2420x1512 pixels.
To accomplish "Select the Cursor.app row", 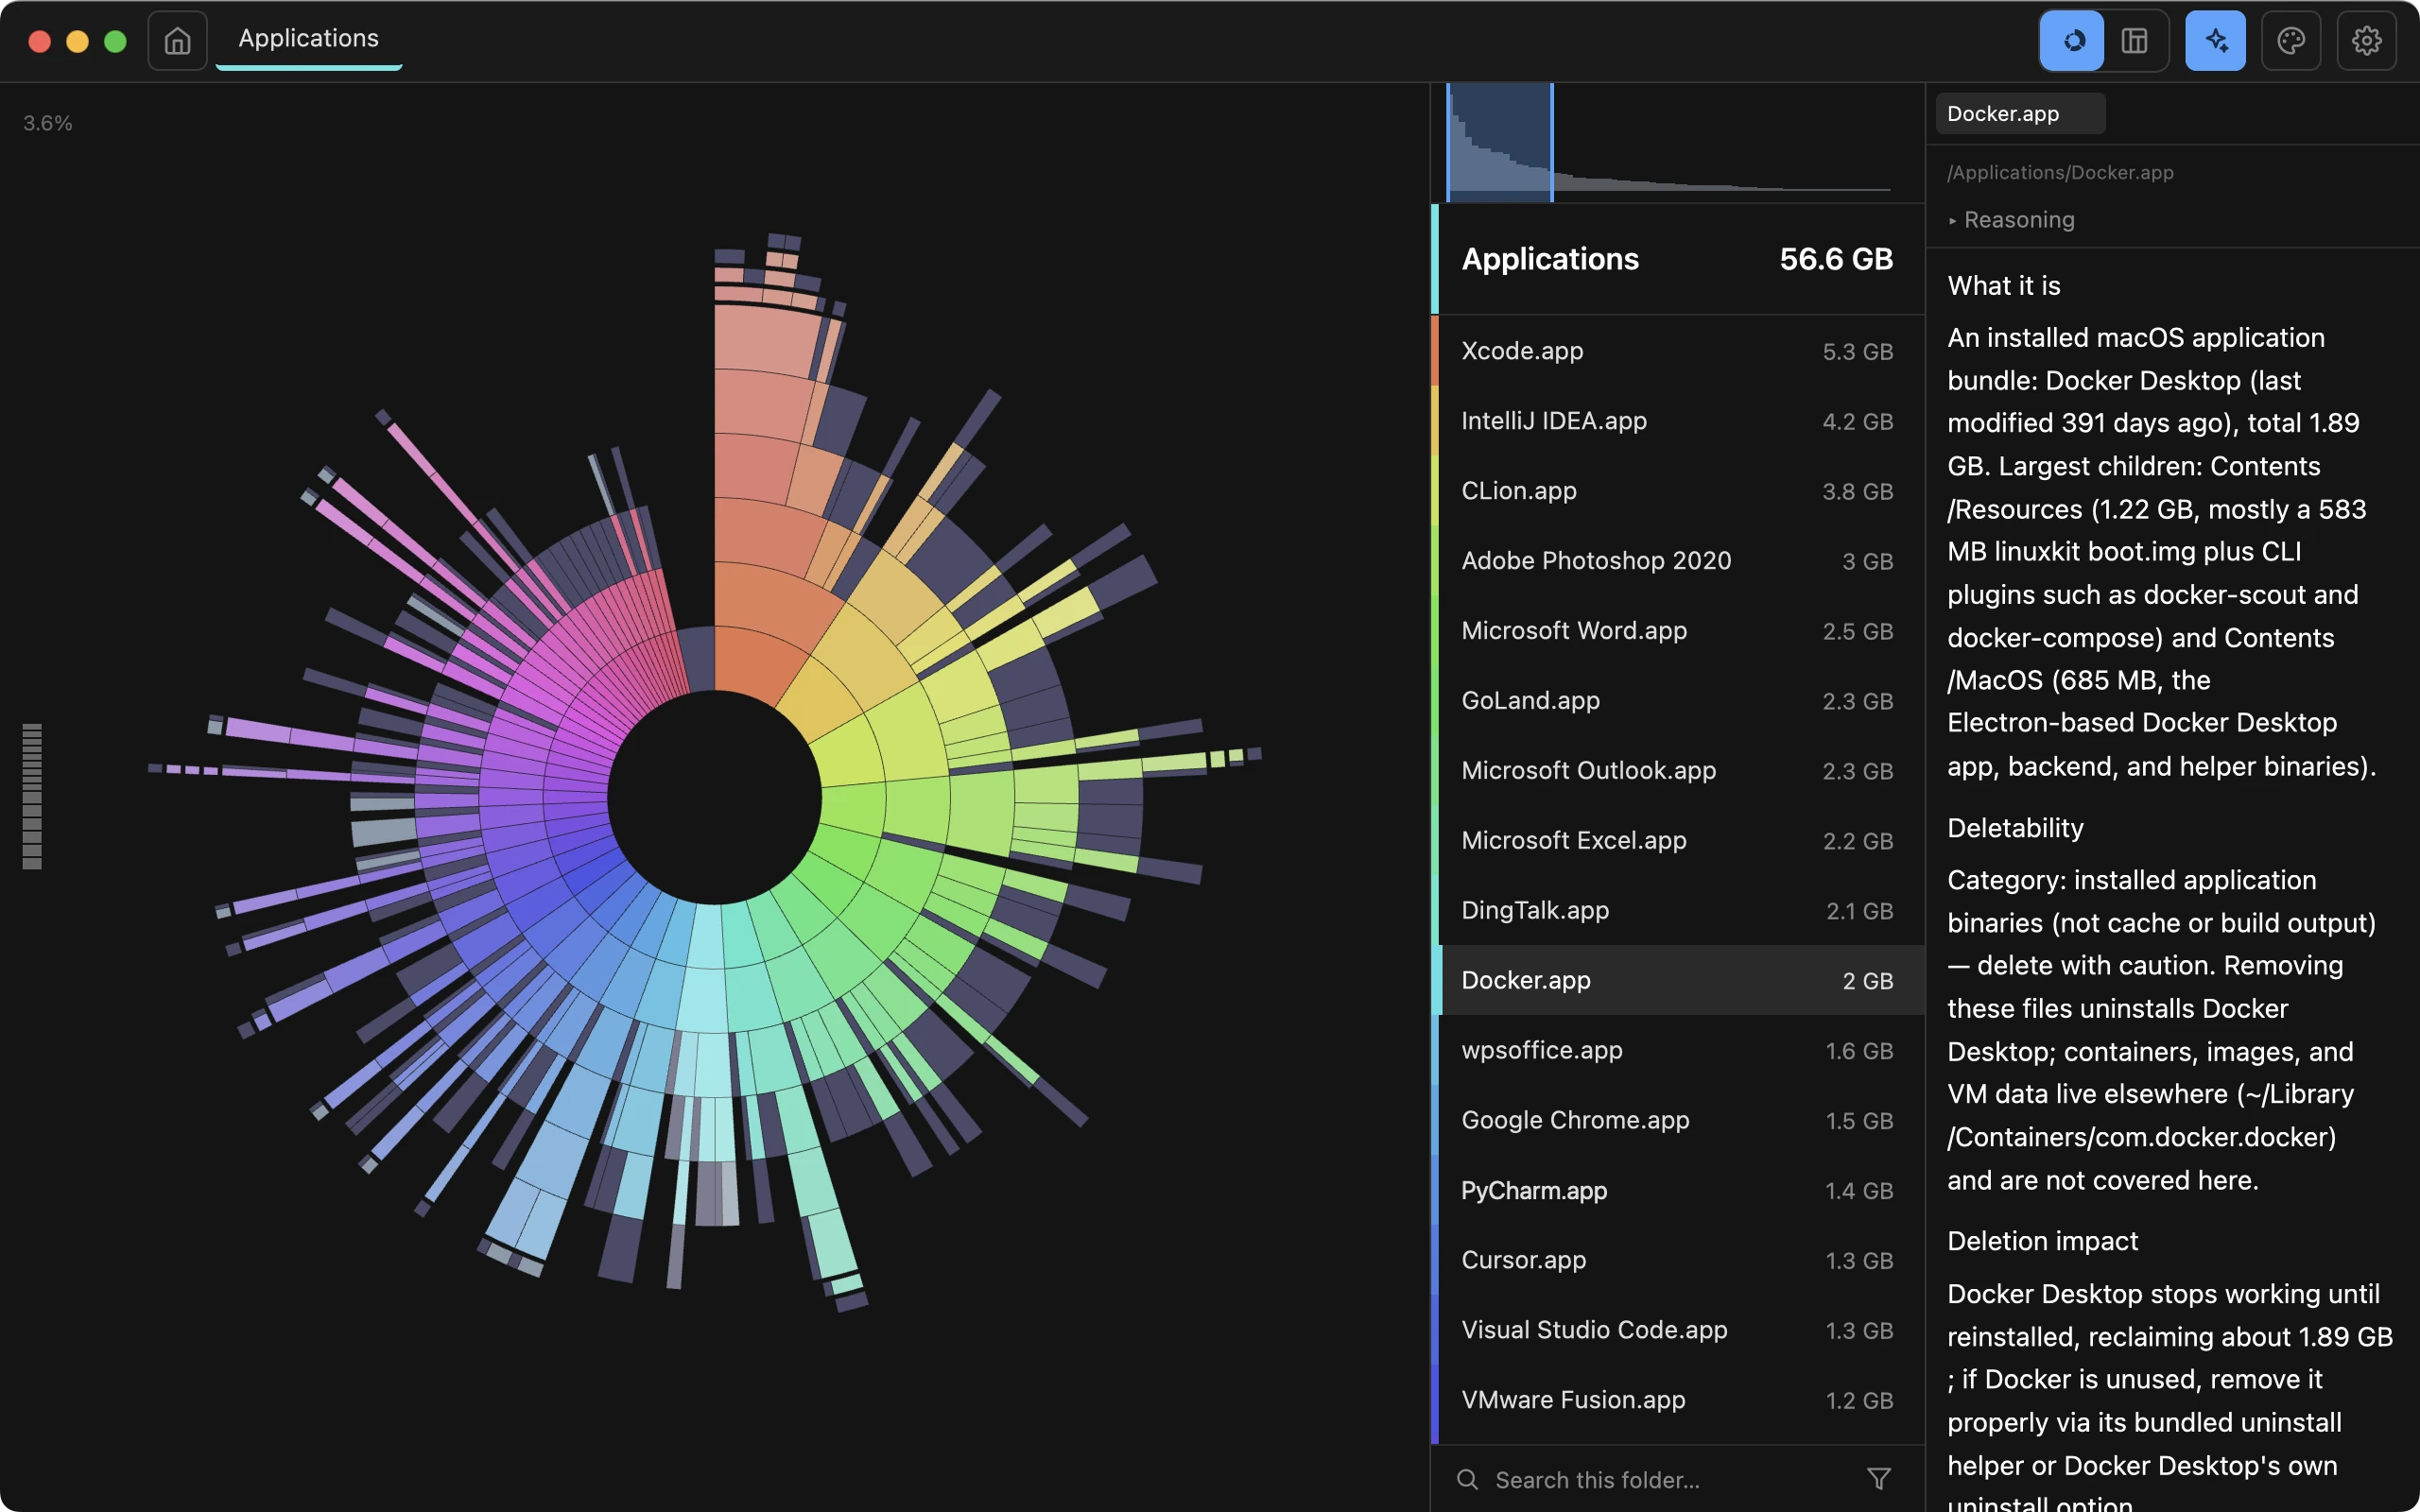I will pyautogui.click(x=1679, y=1260).
